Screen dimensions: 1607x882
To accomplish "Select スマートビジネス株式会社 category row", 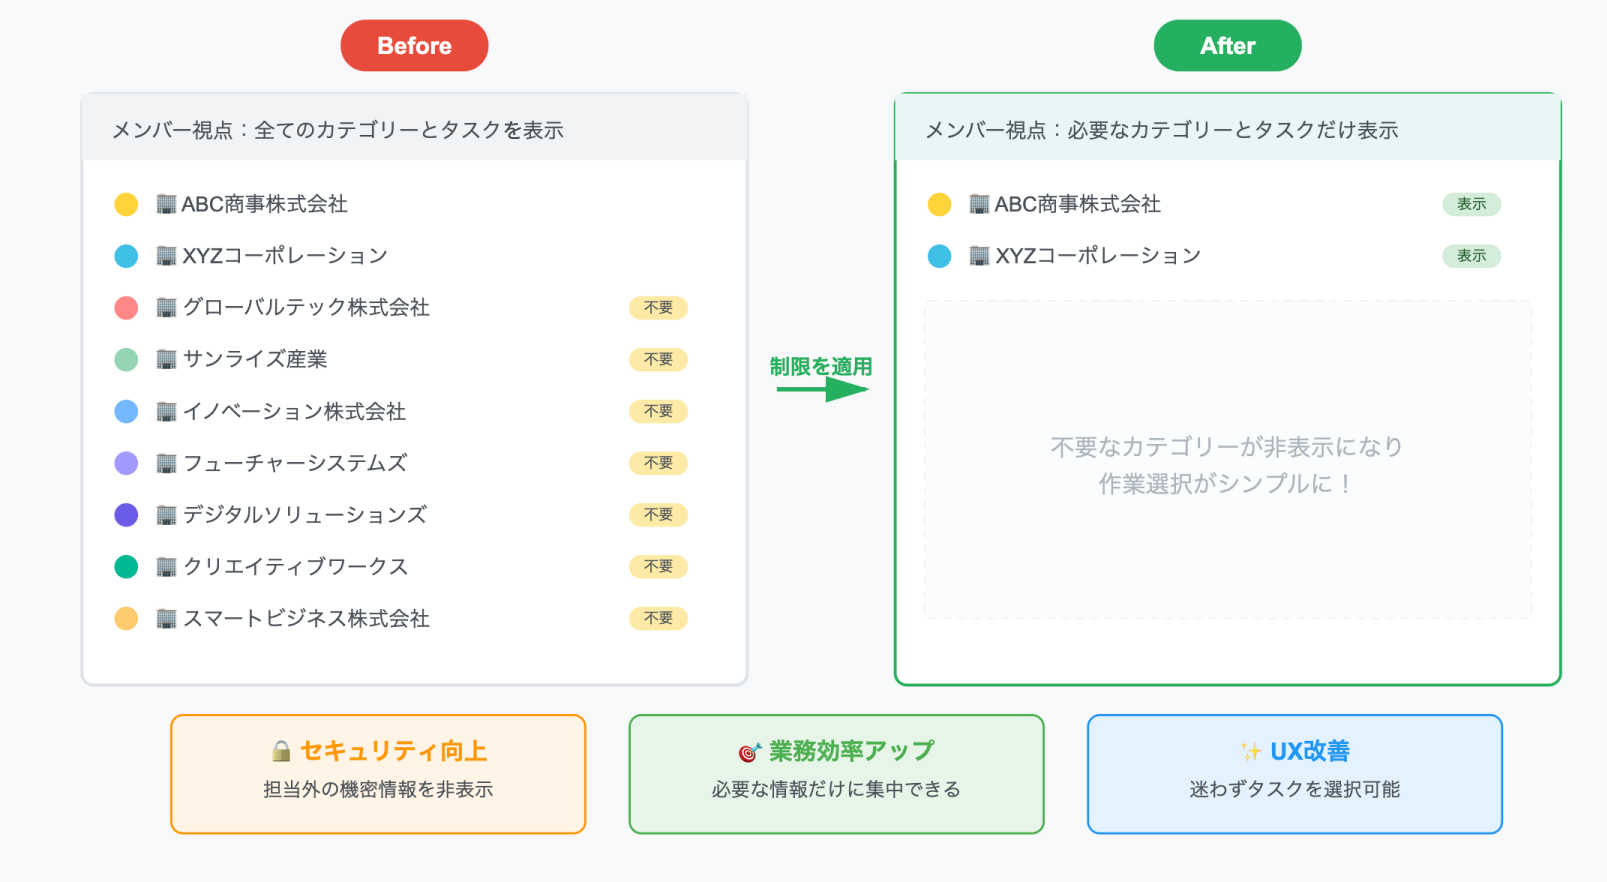I will 306,619.
